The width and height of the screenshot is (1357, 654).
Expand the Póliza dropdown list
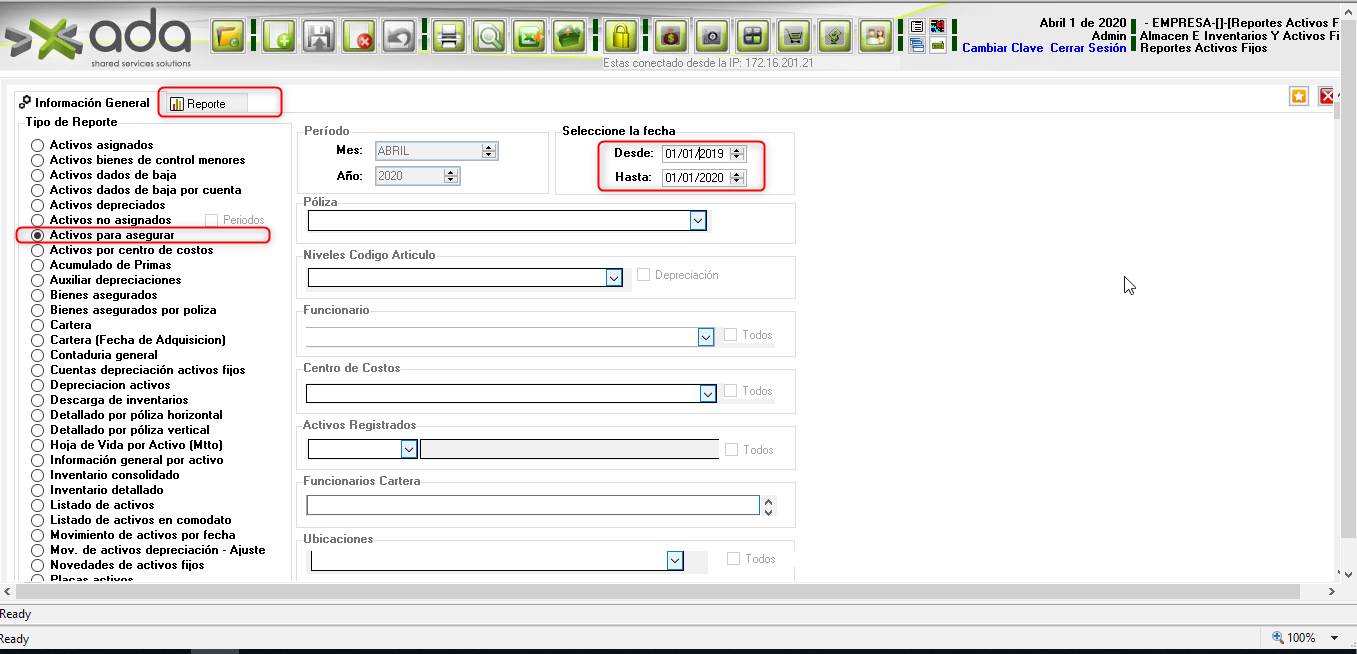pos(698,221)
